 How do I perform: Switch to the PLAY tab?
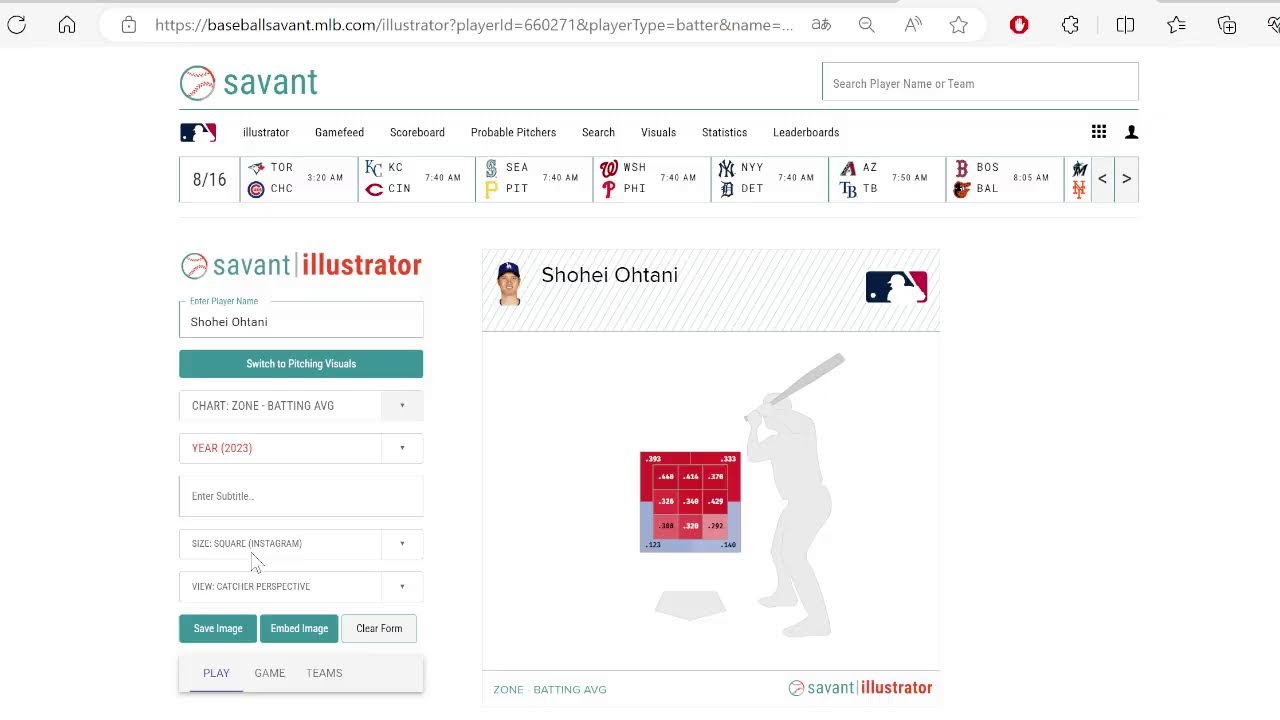(x=216, y=673)
